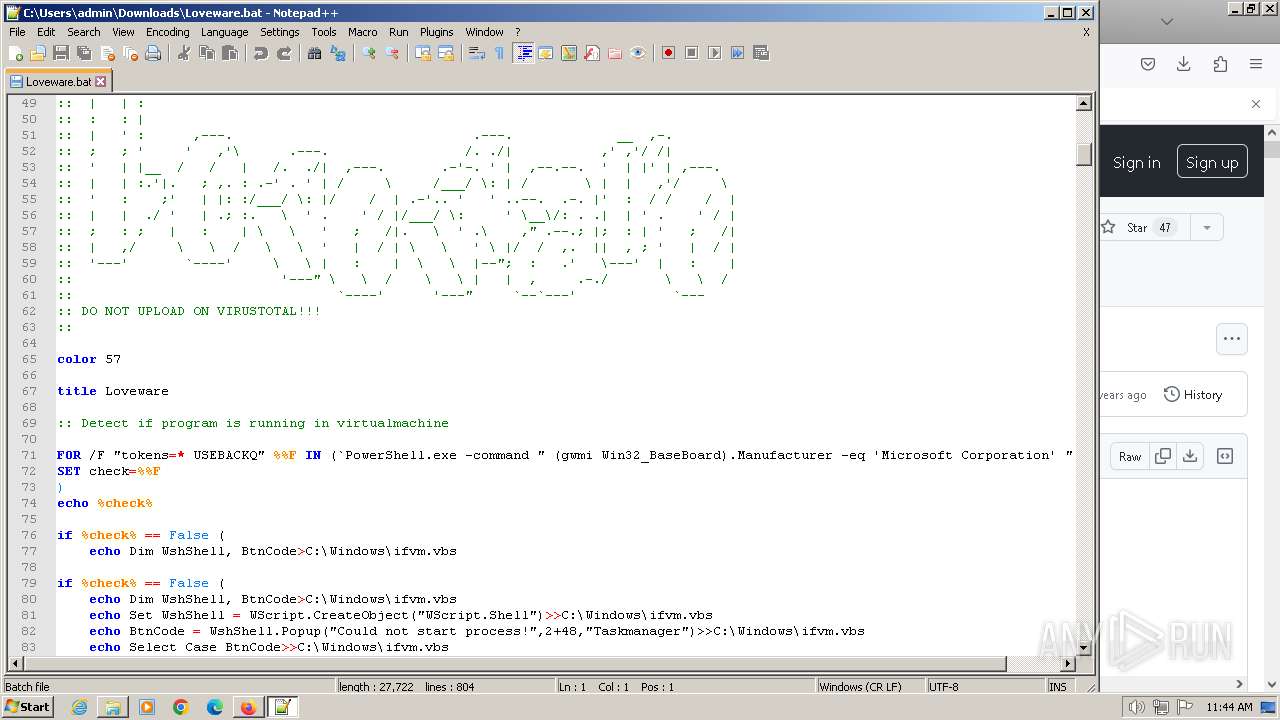Click the editor vertical scrollbar up arrow
Image resolution: width=1280 pixels, height=720 pixels.
click(1083, 103)
